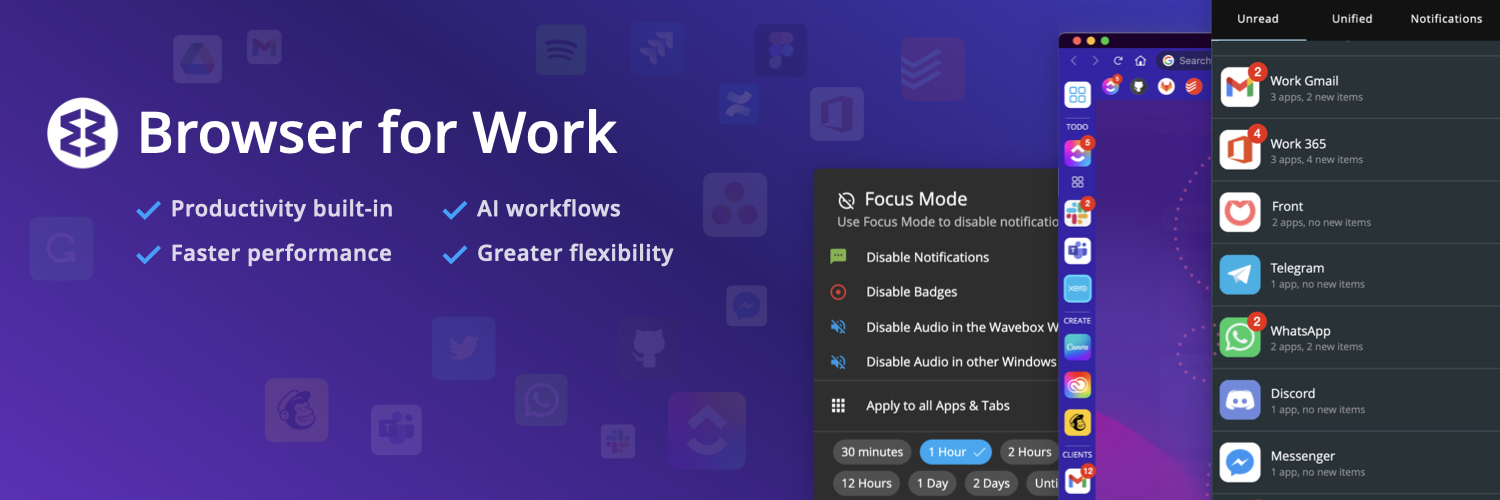Open the dashboard grid icon in Wavebox sidebar
This screenshot has width=1500, height=500.
pos(1077,96)
